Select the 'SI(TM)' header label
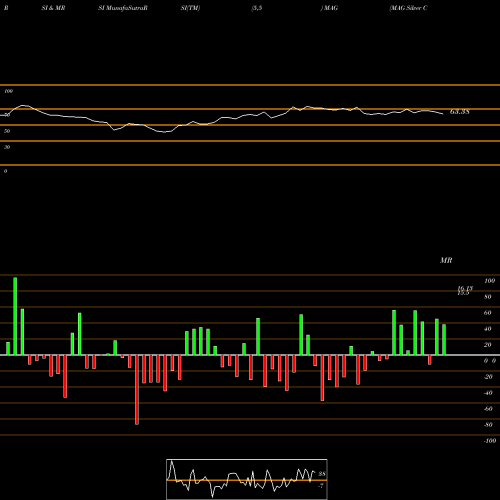Viewport: 500px width, 500px height. 190,8
